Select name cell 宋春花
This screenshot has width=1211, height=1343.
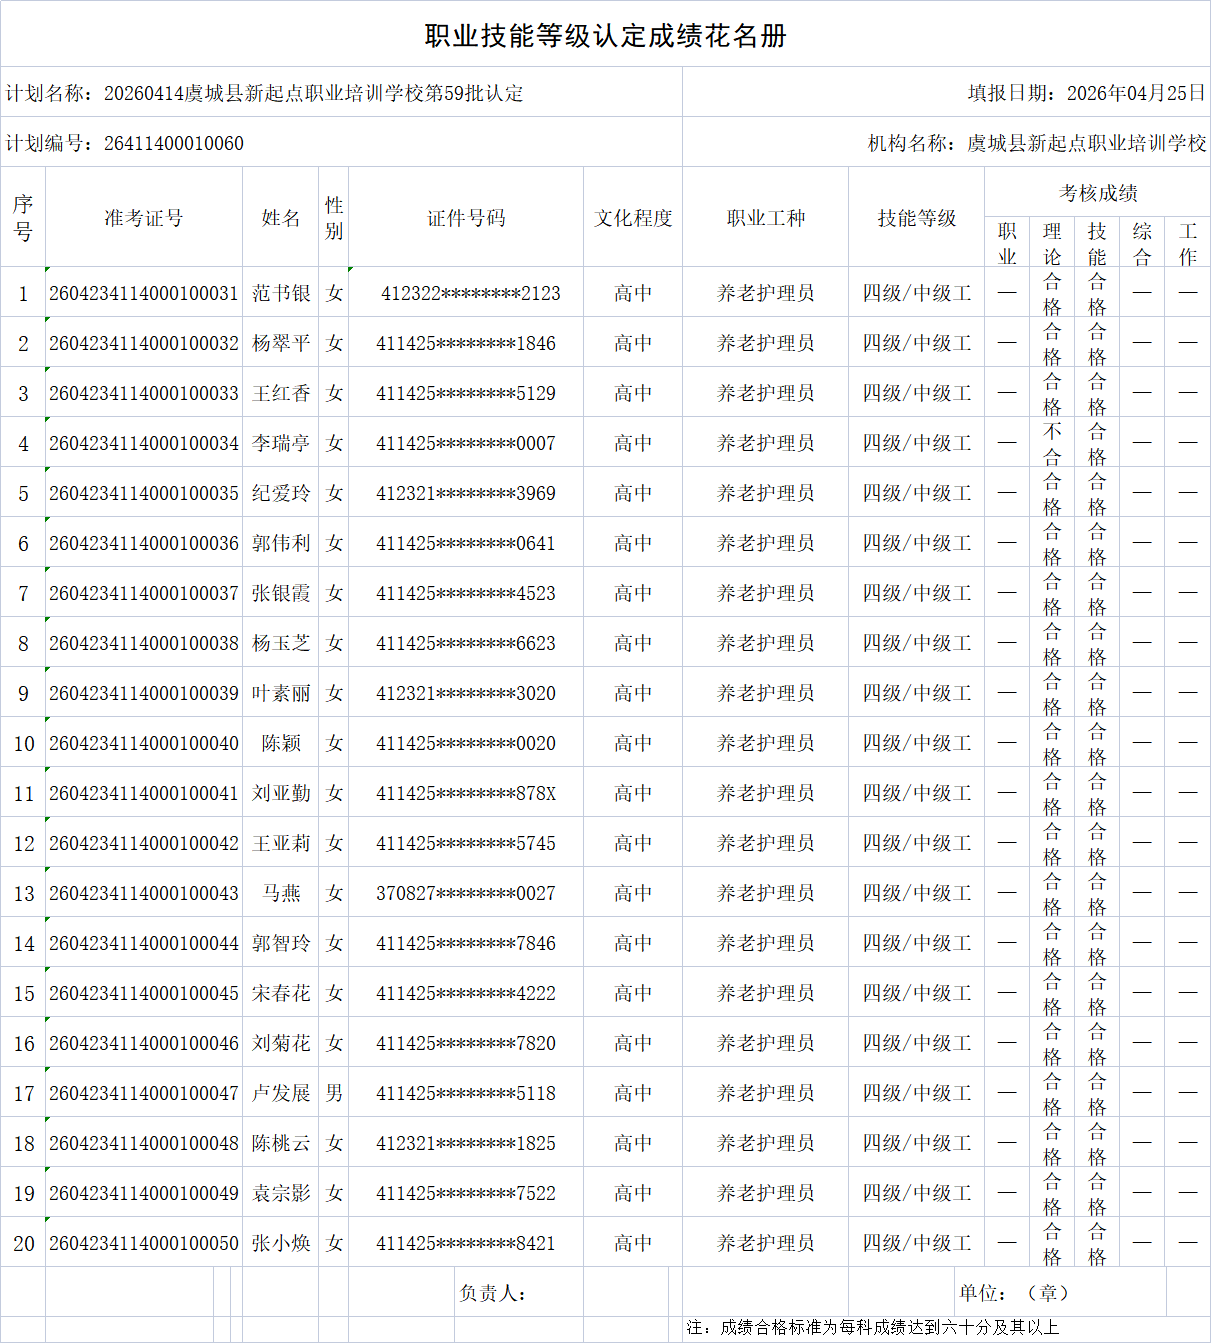[281, 993]
